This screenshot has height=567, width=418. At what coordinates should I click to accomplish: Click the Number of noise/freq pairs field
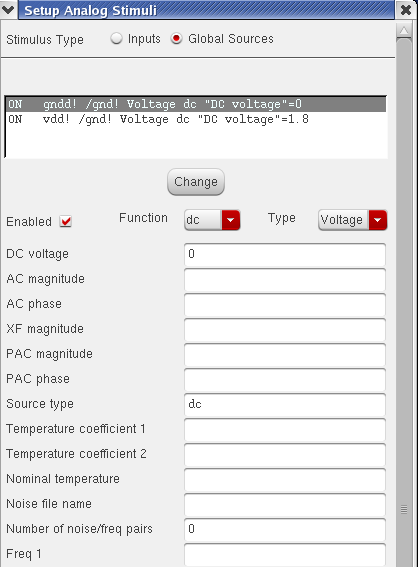(x=285, y=529)
